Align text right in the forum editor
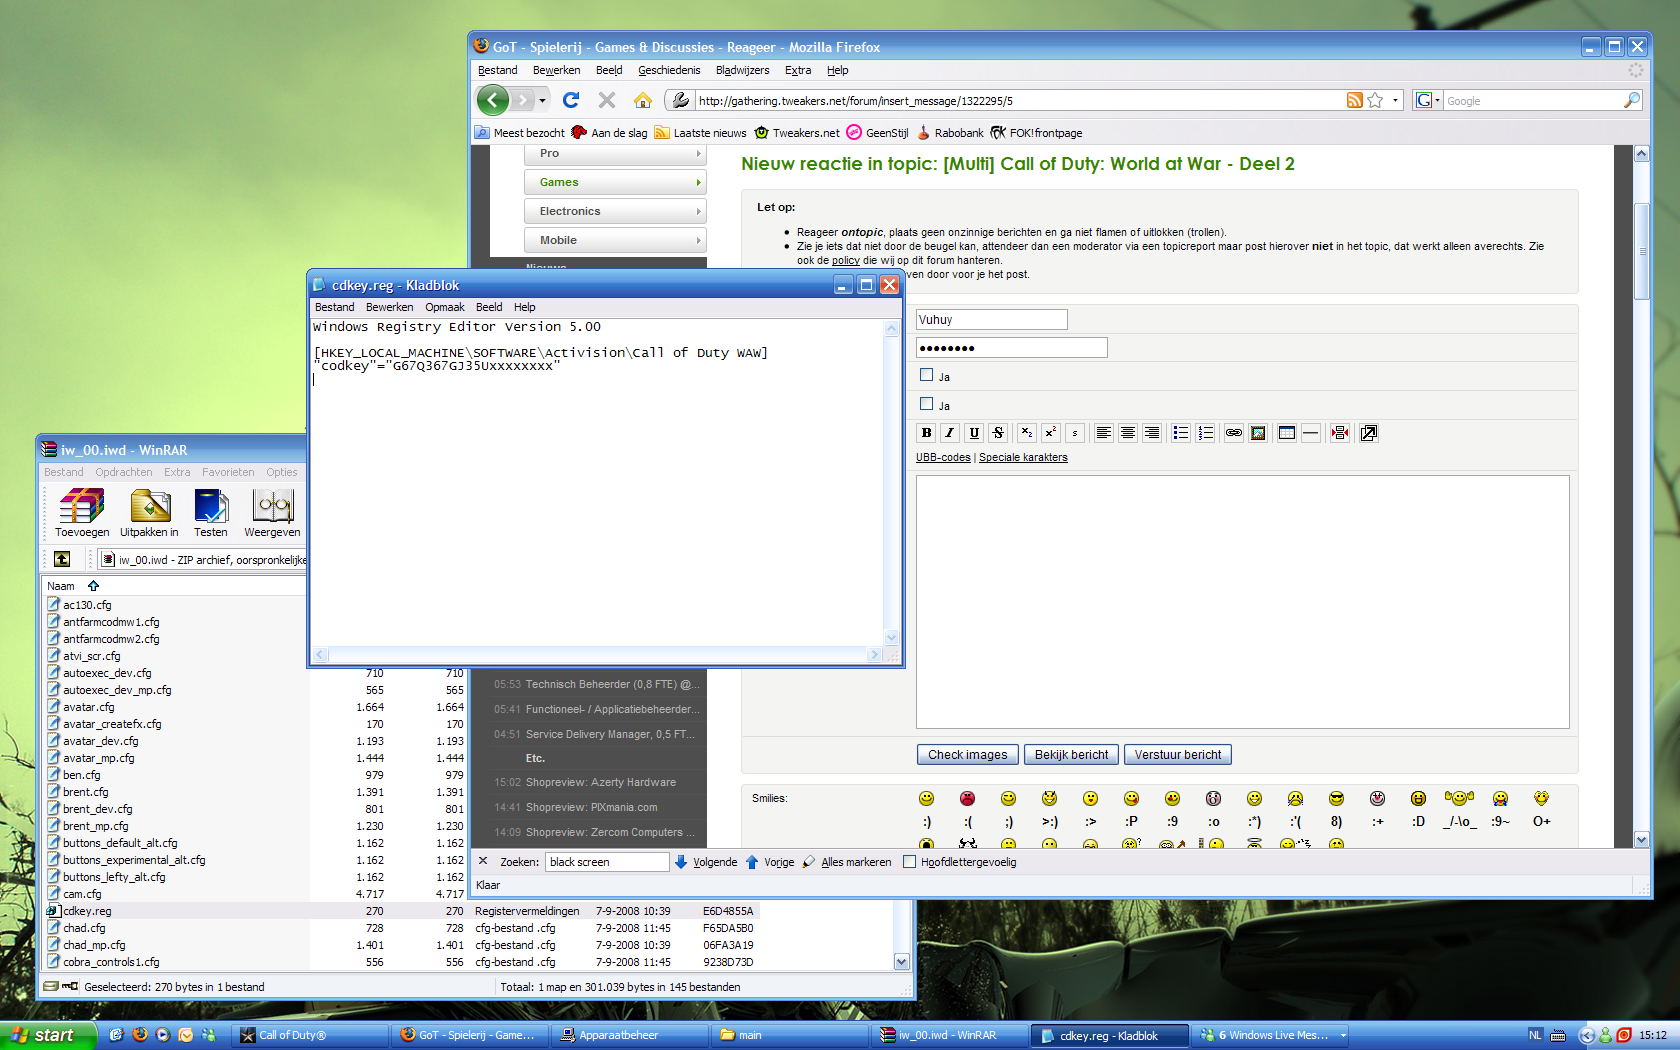The height and width of the screenshot is (1050, 1680). (1151, 433)
